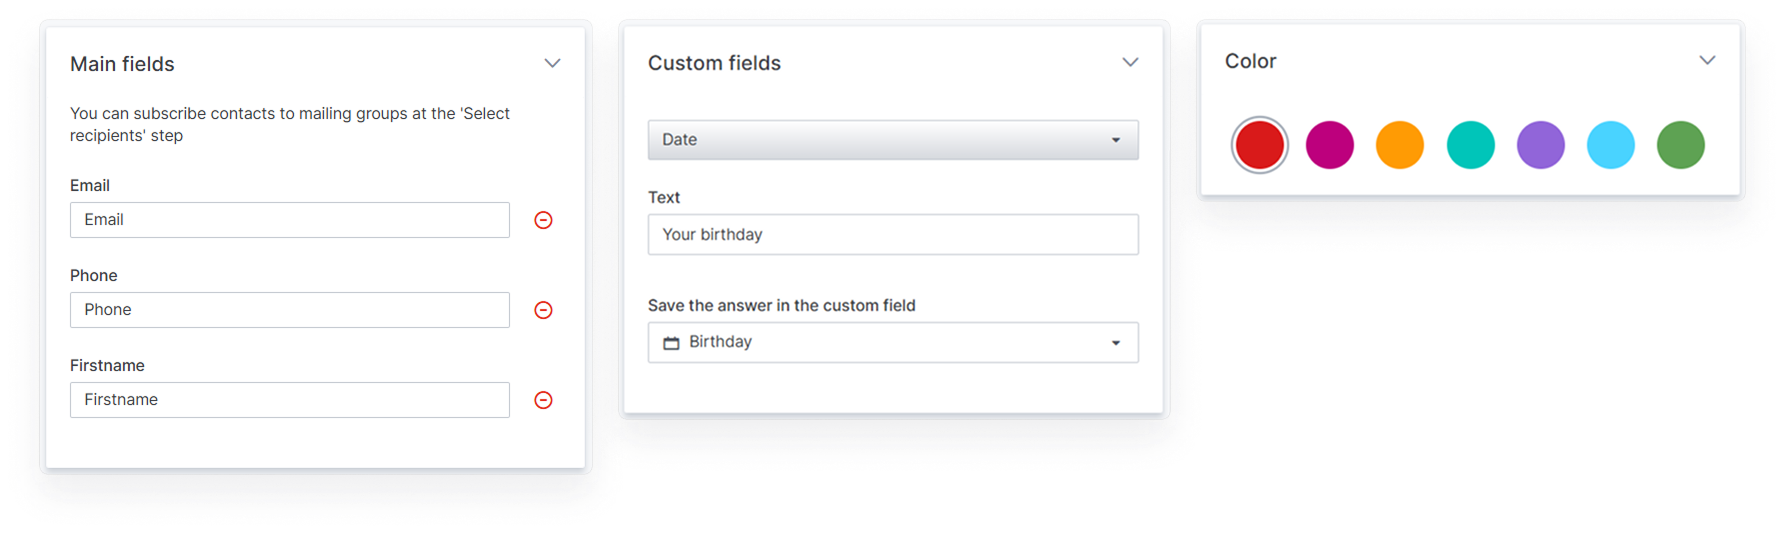Choose the purple color swatch
This screenshot has width=1785, height=534.
(x=1540, y=145)
